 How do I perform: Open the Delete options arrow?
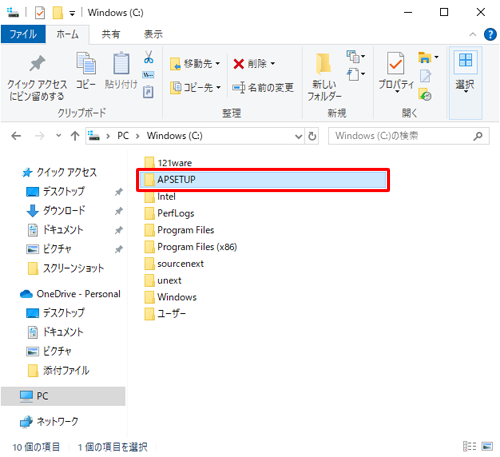[x=273, y=63]
